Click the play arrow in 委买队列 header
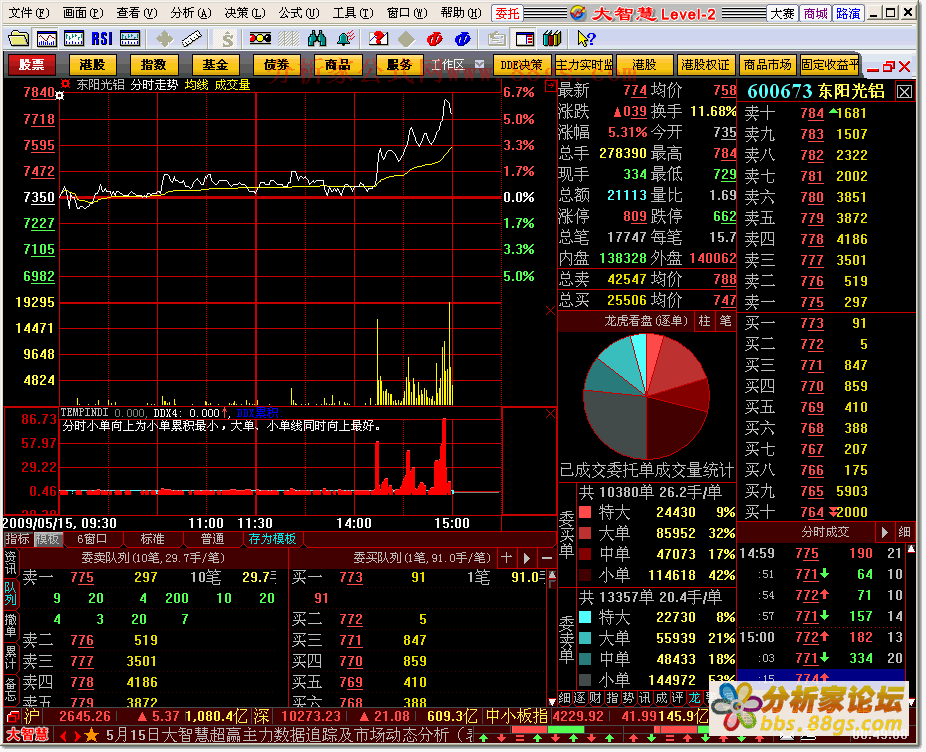 click(x=526, y=557)
